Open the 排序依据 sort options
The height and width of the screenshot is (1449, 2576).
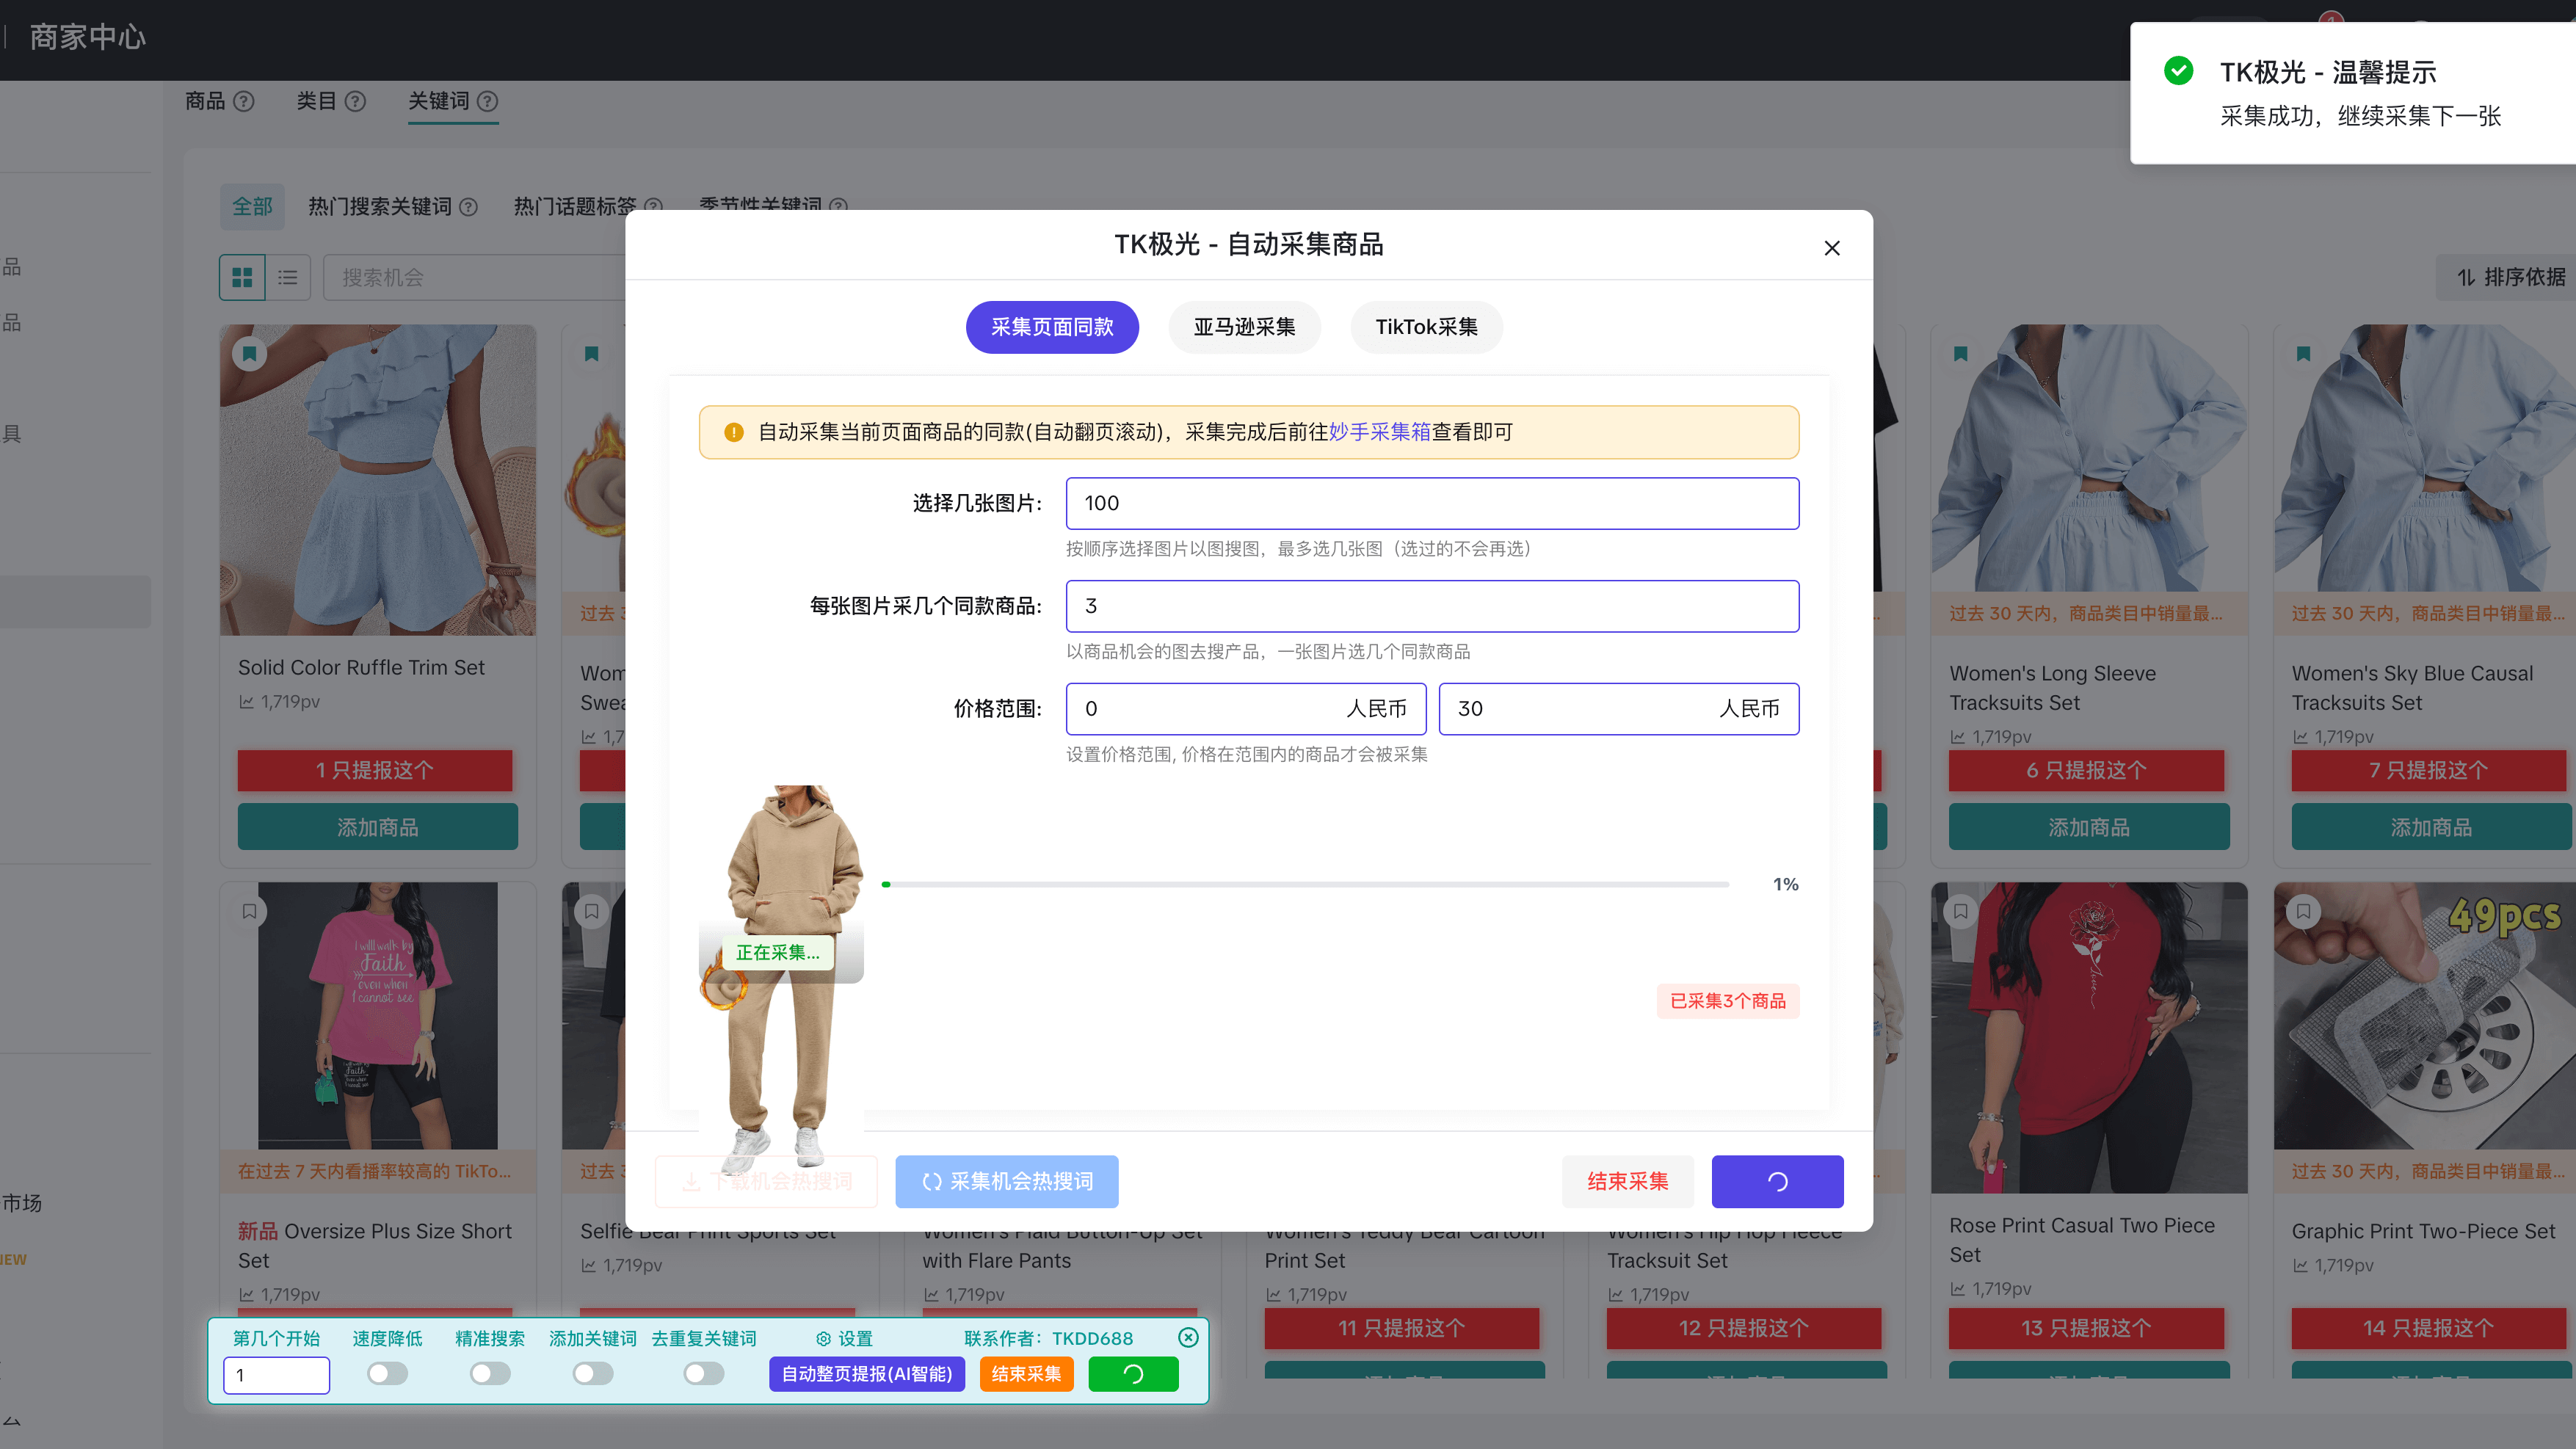(x=2510, y=277)
